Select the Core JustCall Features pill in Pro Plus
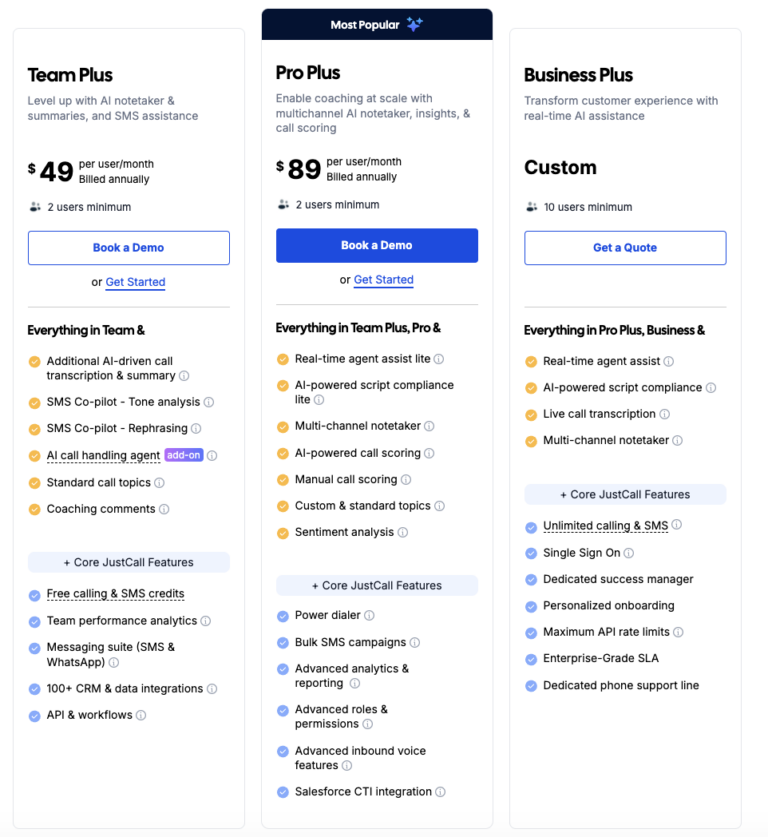Viewport: 768px width, 837px height. tap(376, 584)
